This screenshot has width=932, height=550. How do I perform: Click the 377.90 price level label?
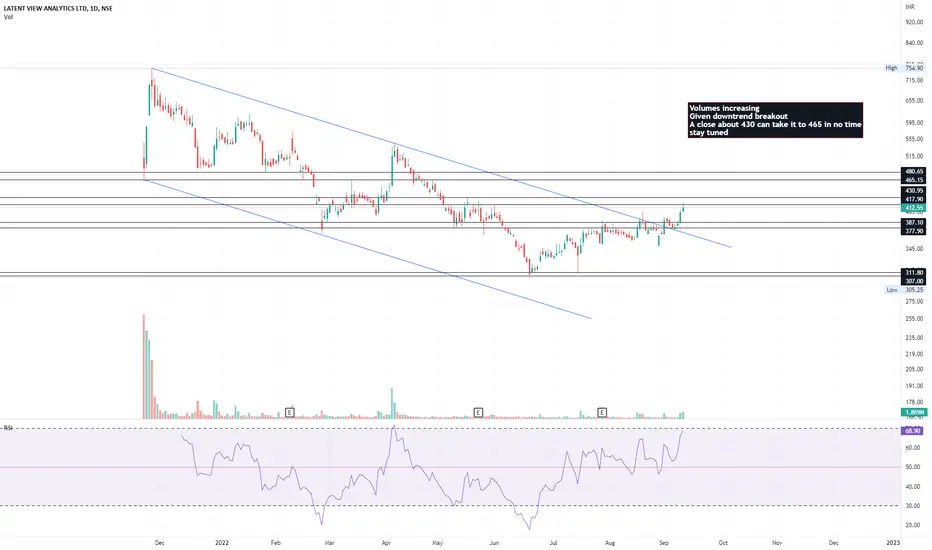click(914, 231)
